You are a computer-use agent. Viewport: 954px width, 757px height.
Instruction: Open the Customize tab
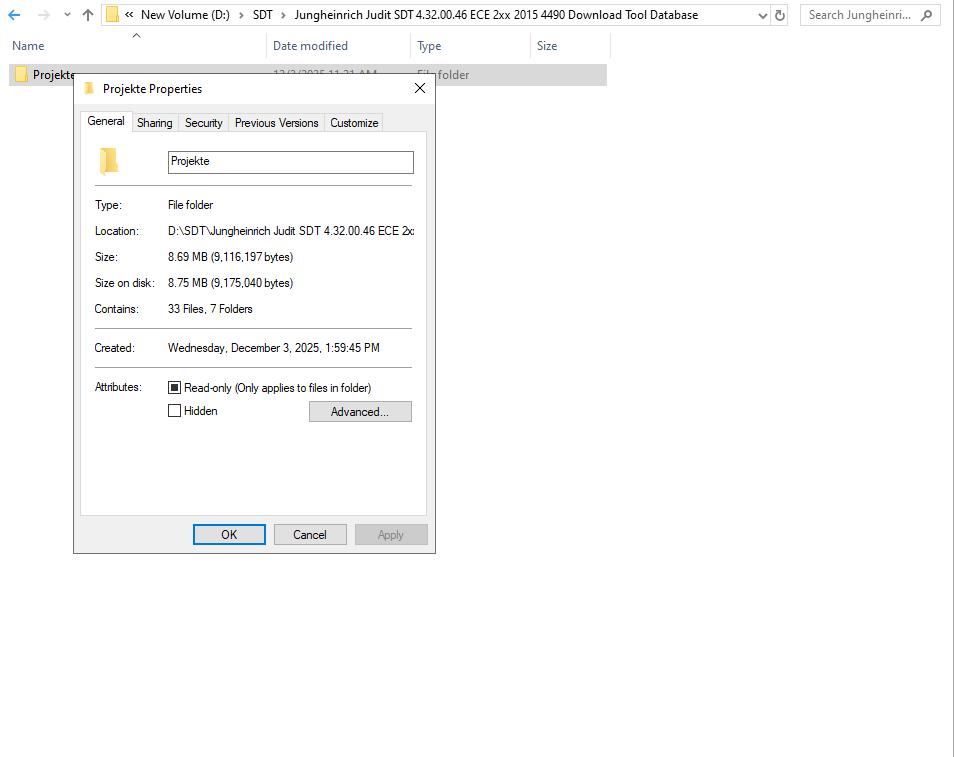pyautogui.click(x=354, y=123)
